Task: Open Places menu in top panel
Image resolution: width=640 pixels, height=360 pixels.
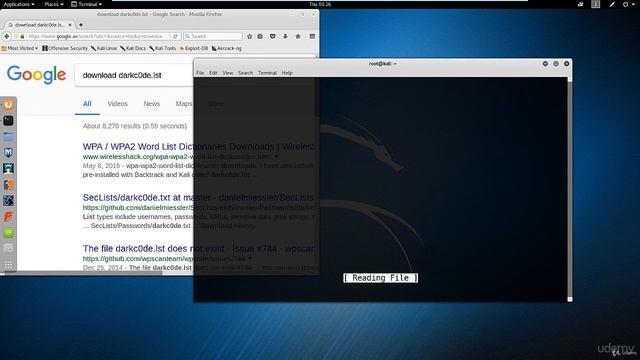Action: pos(53,4)
